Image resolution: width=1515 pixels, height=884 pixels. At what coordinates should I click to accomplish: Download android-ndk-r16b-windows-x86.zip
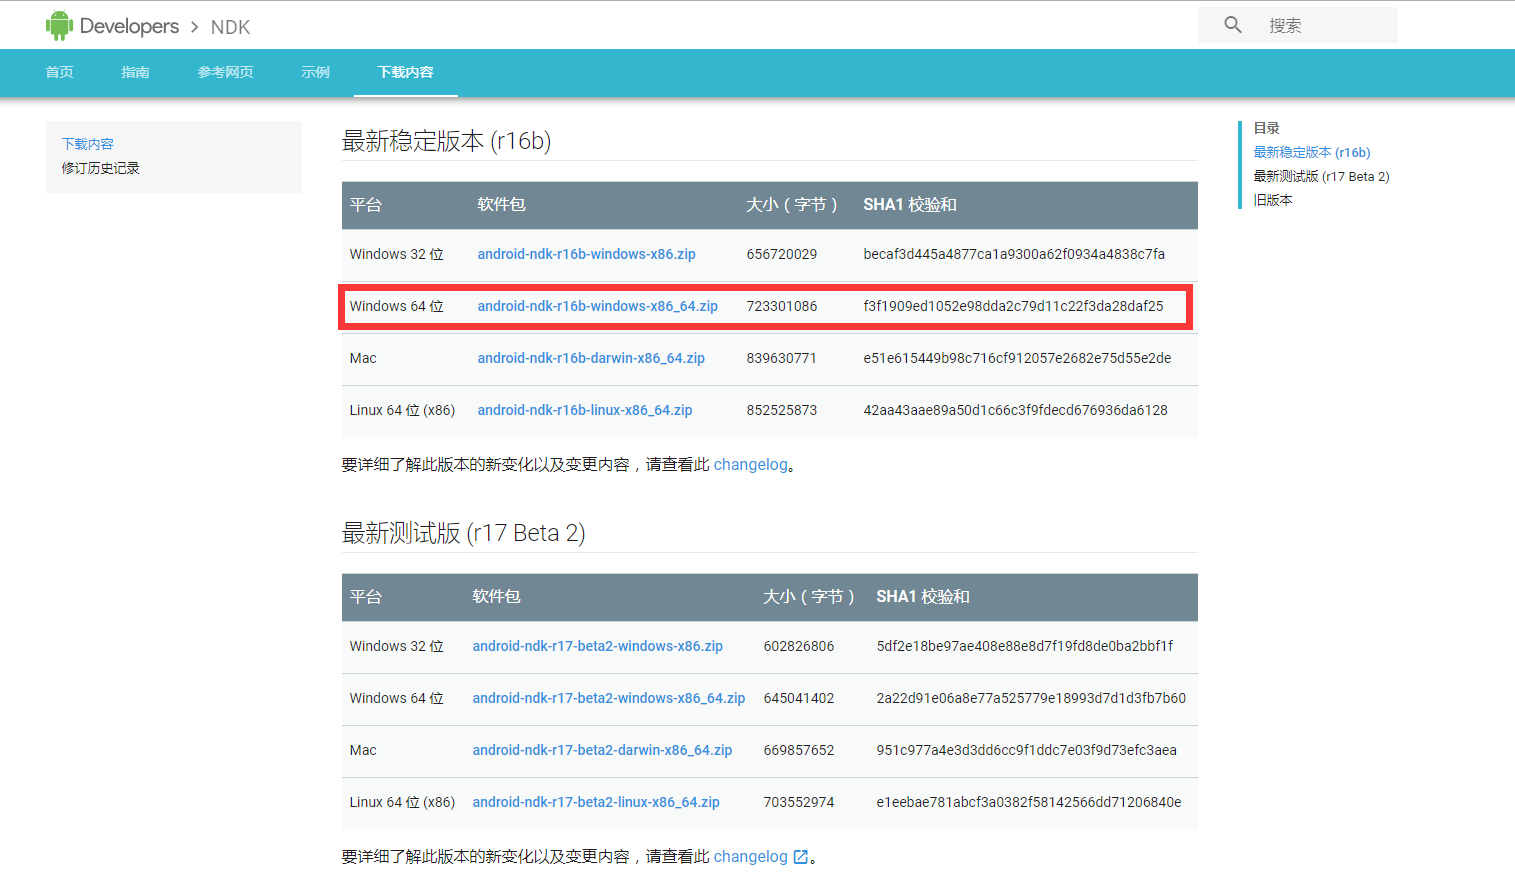[x=587, y=254]
